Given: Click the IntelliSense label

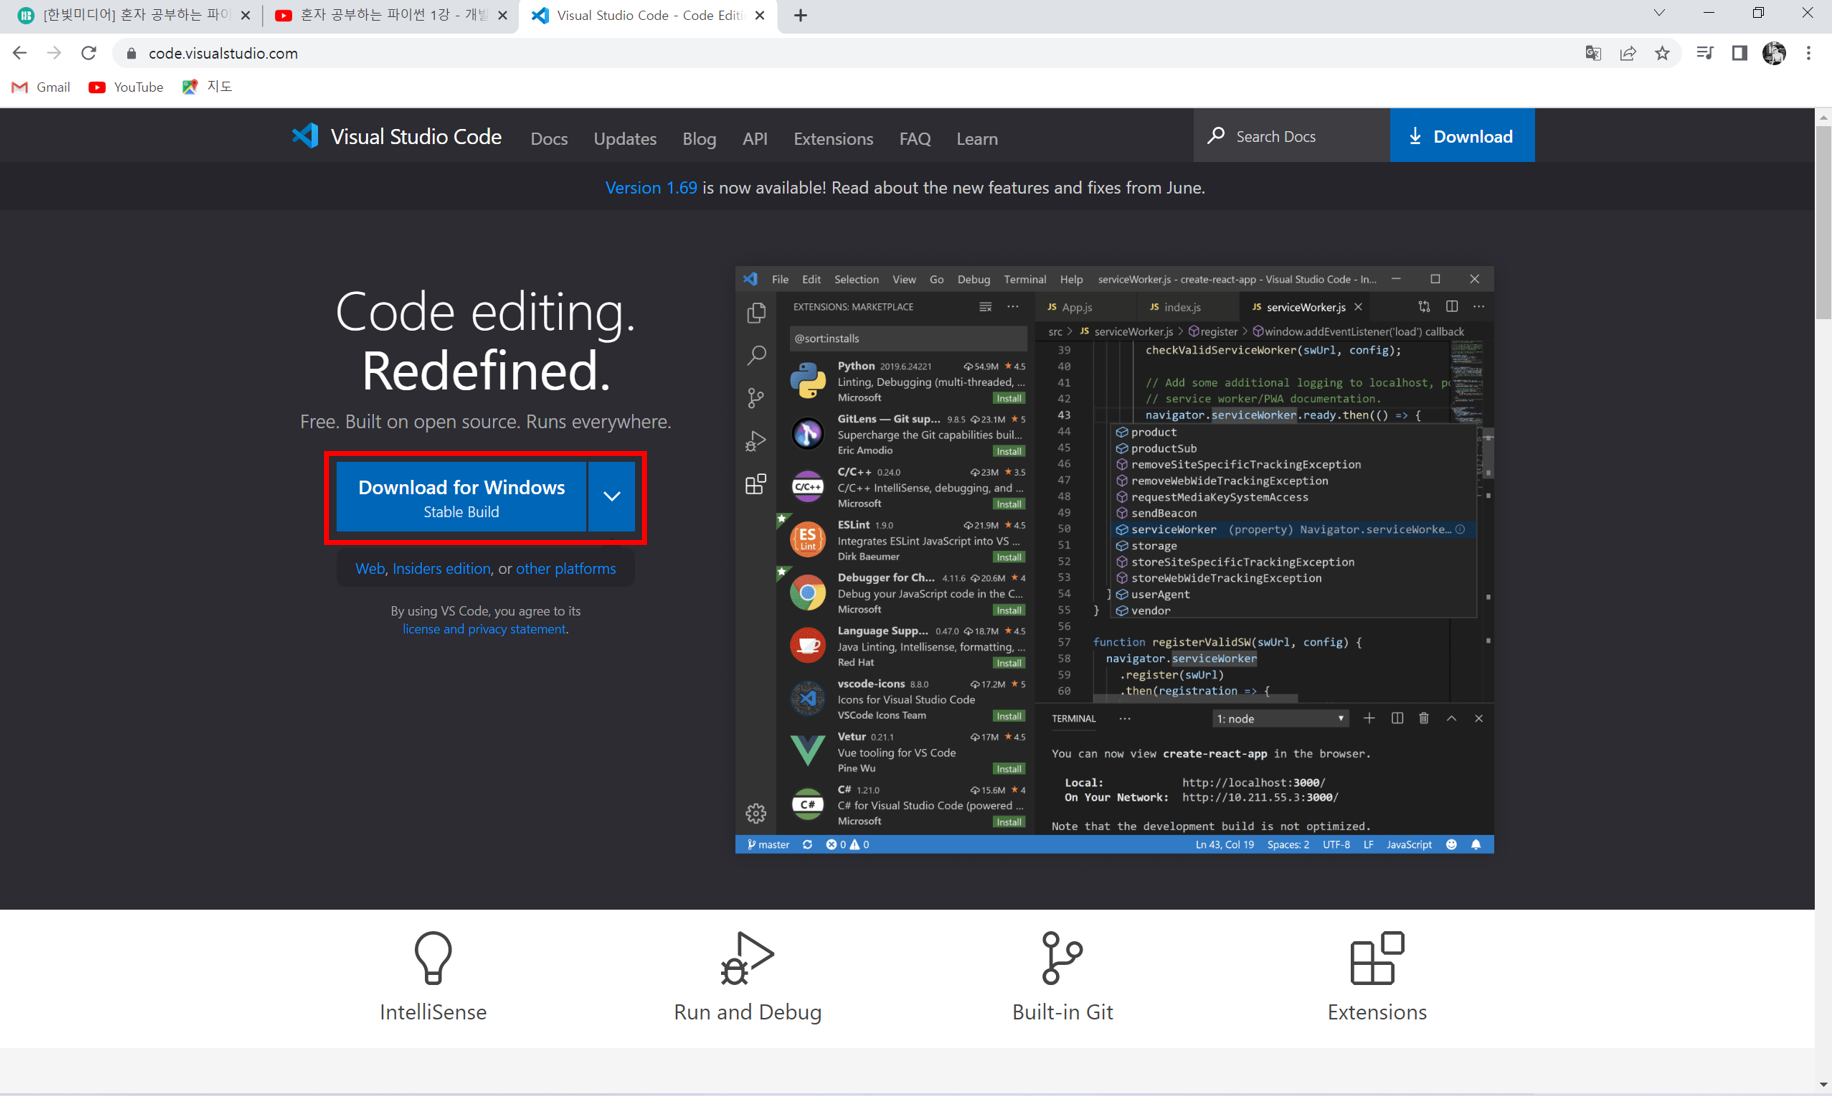Looking at the screenshot, I should tap(433, 1012).
